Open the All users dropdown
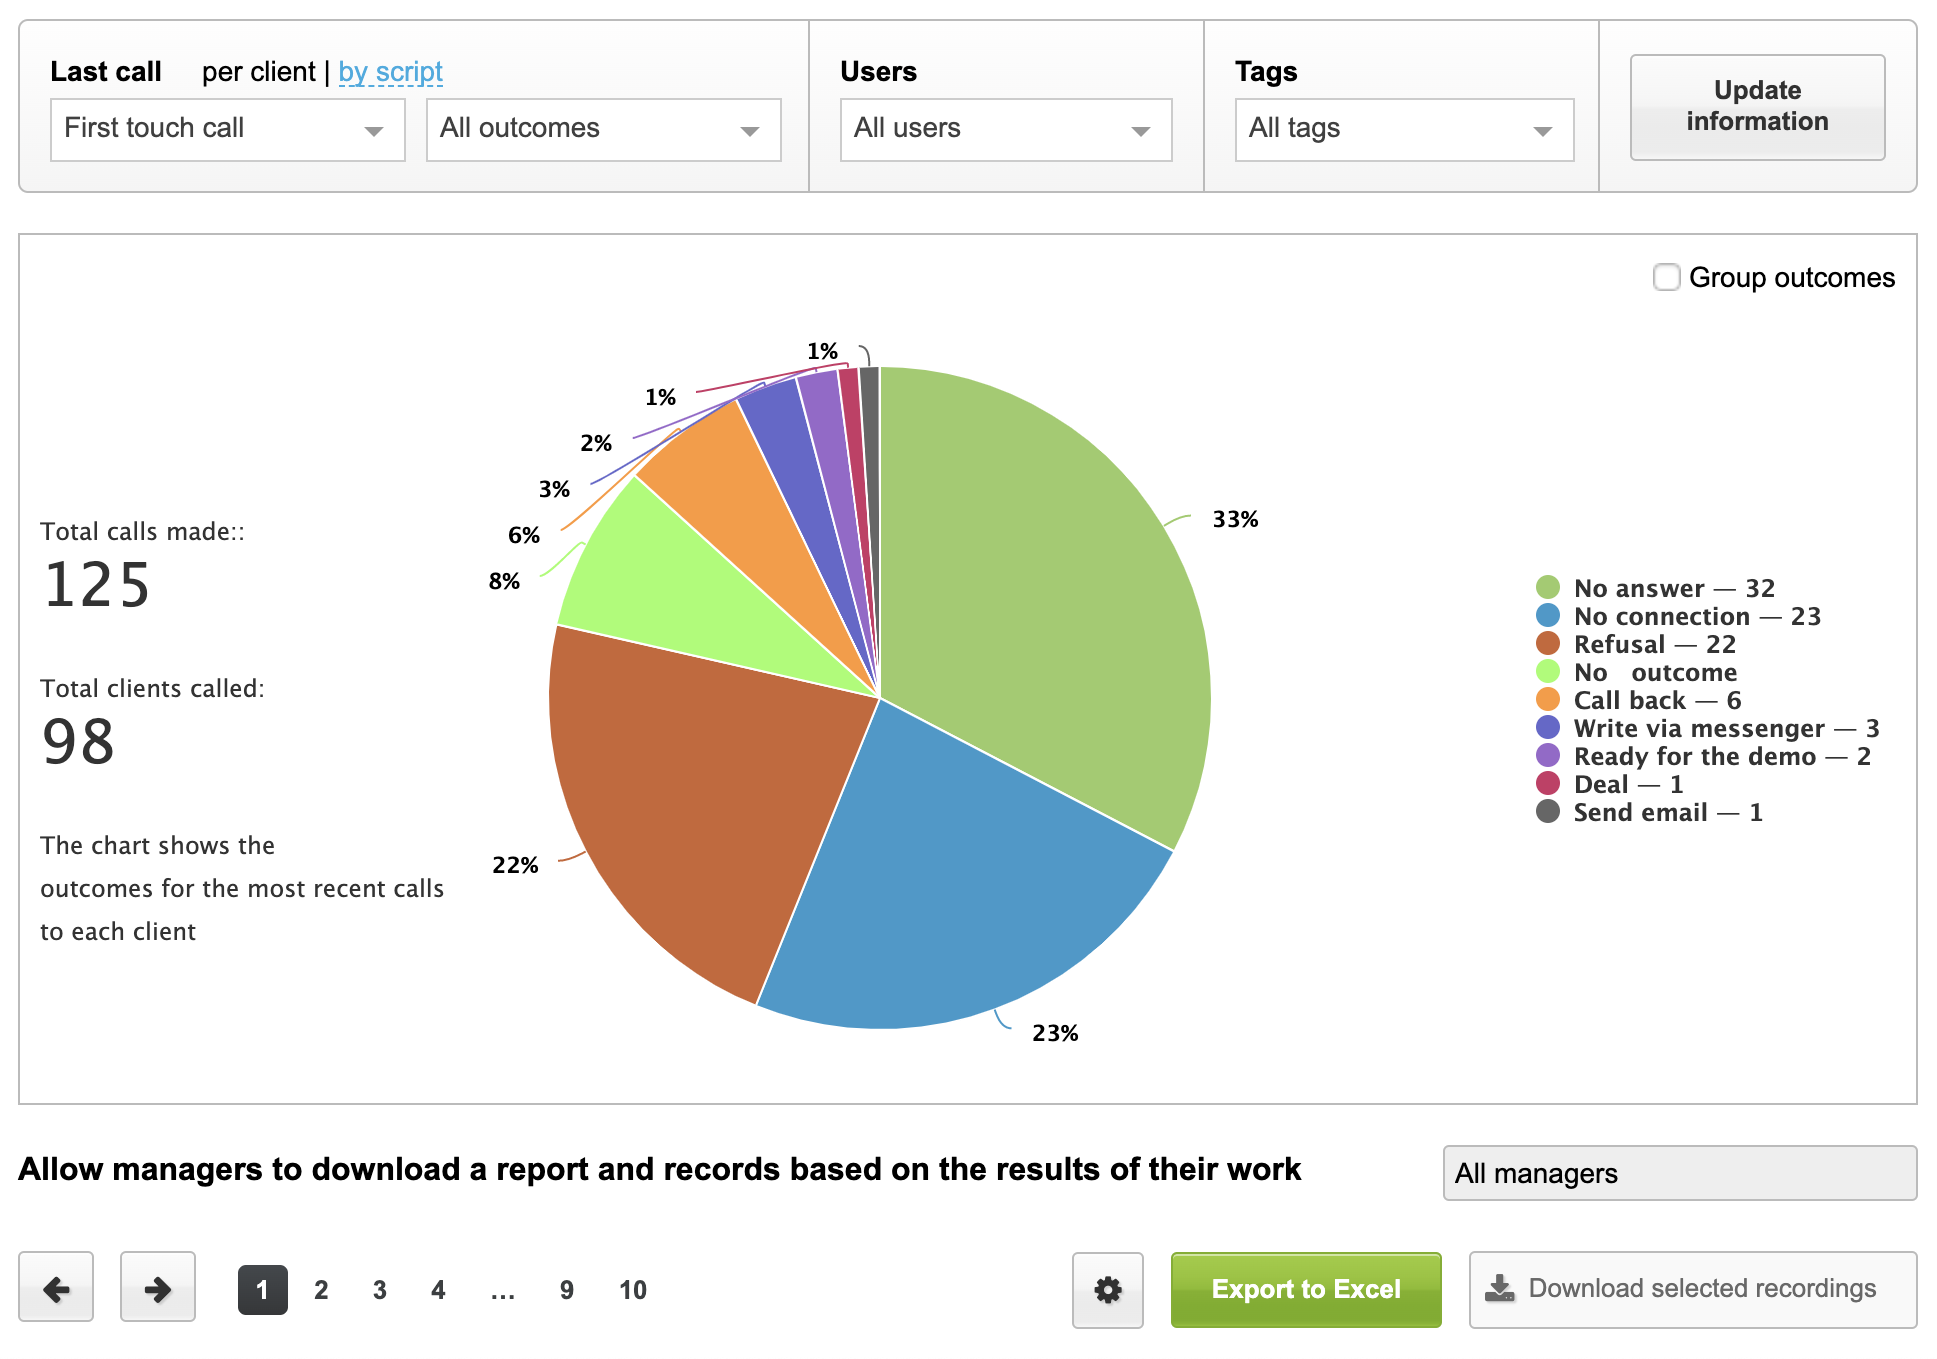This screenshot has height=1359, width=1937. pyautogui.click(x=1005, y=129)
